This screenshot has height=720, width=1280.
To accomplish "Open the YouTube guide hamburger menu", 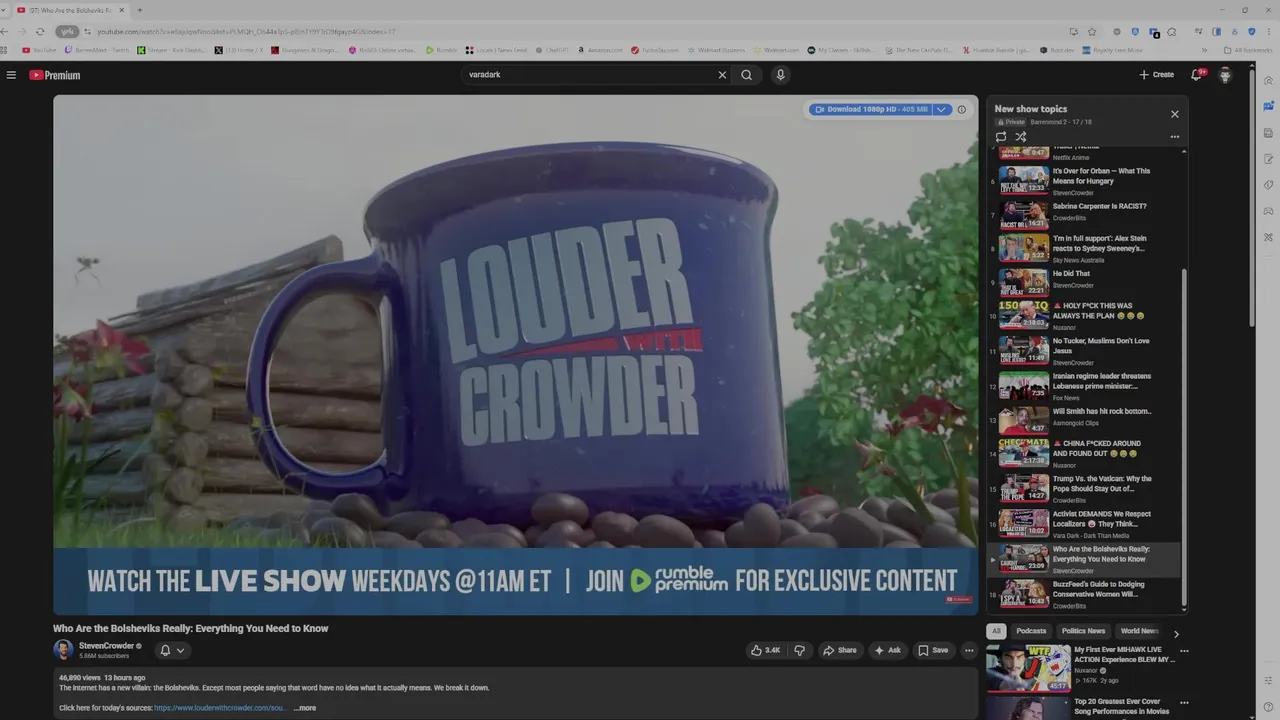I will pyautogui.click(x=11, y=75).
